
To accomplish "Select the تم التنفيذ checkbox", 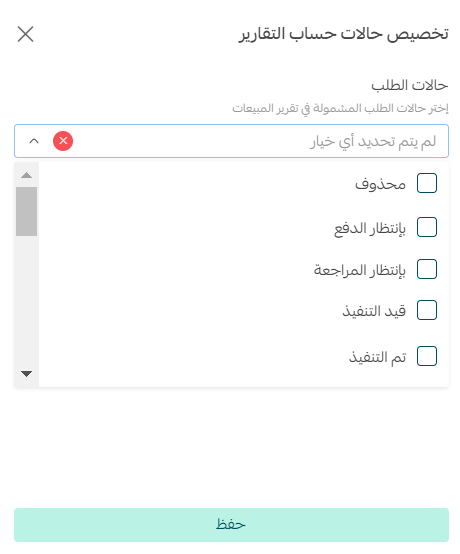I will (x=427, y=356).
